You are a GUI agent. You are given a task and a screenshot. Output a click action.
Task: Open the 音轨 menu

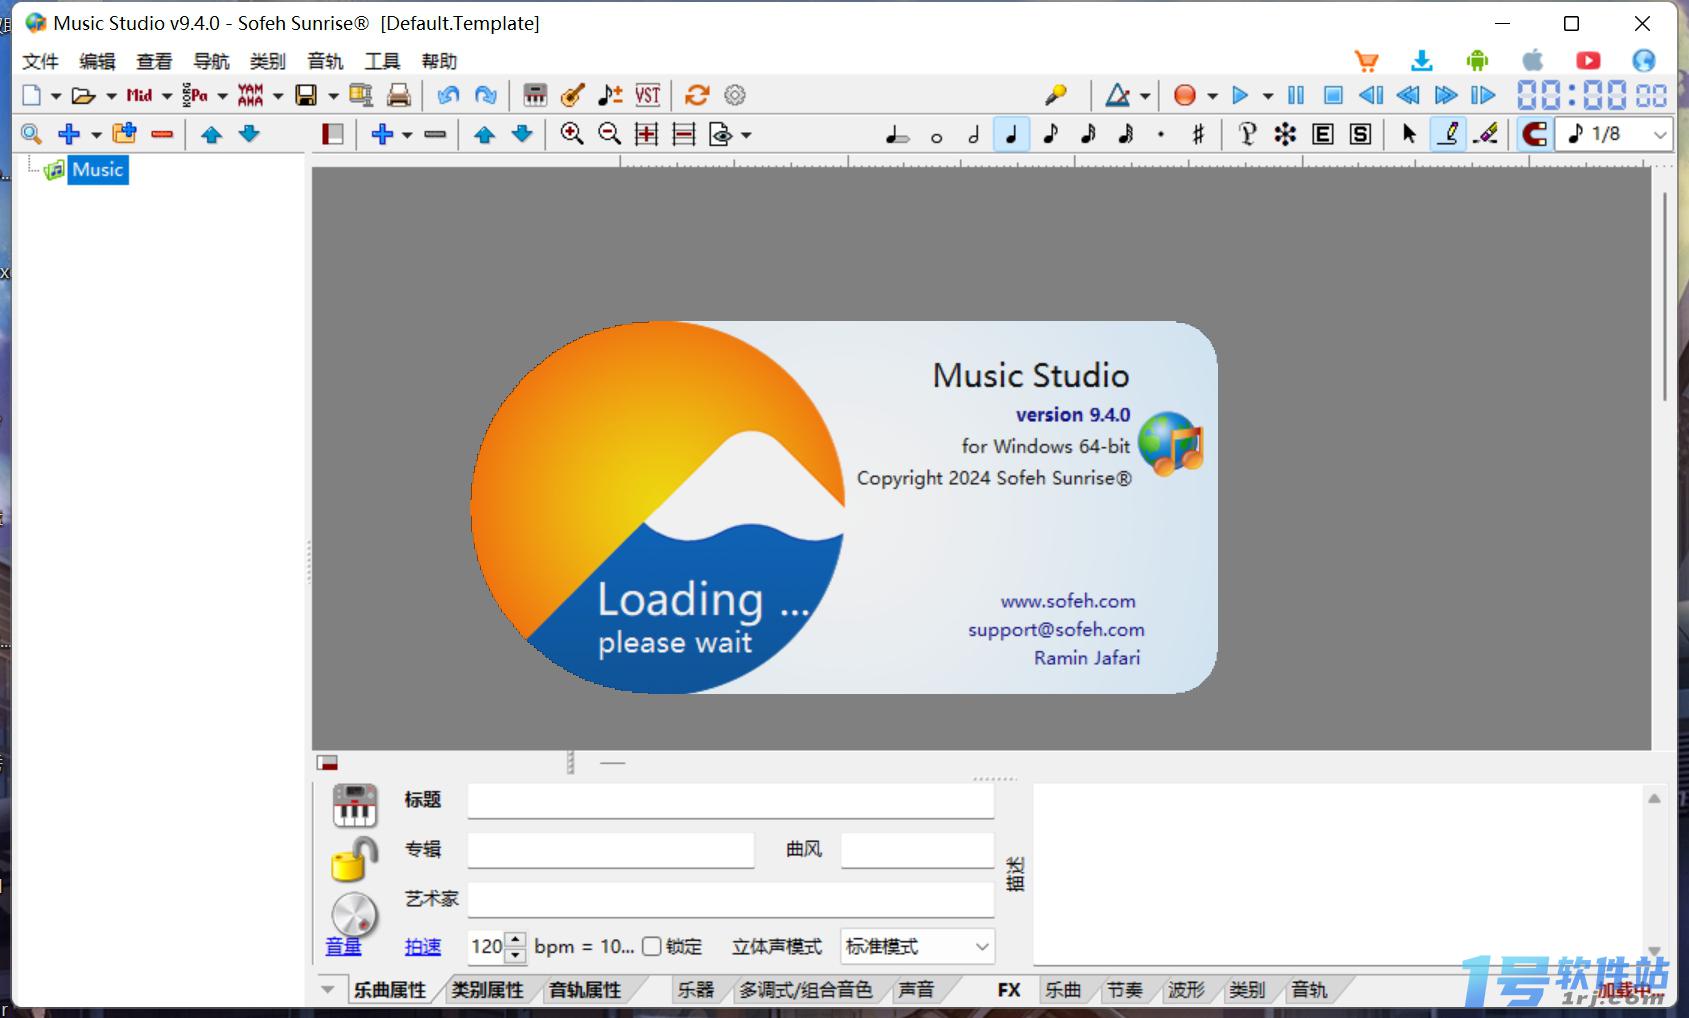click(x=325, y=61)
